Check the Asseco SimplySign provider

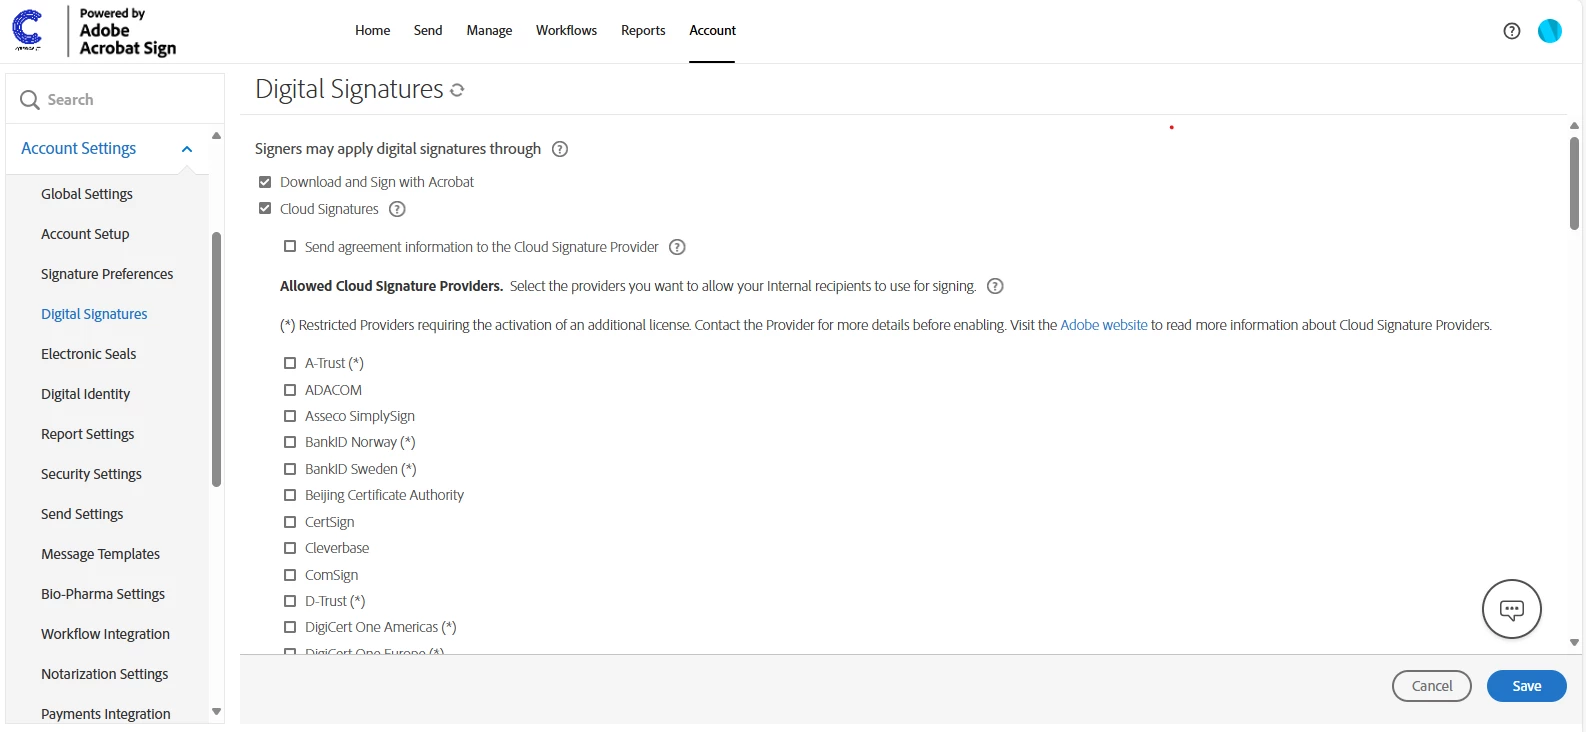(x=290, y=416)
